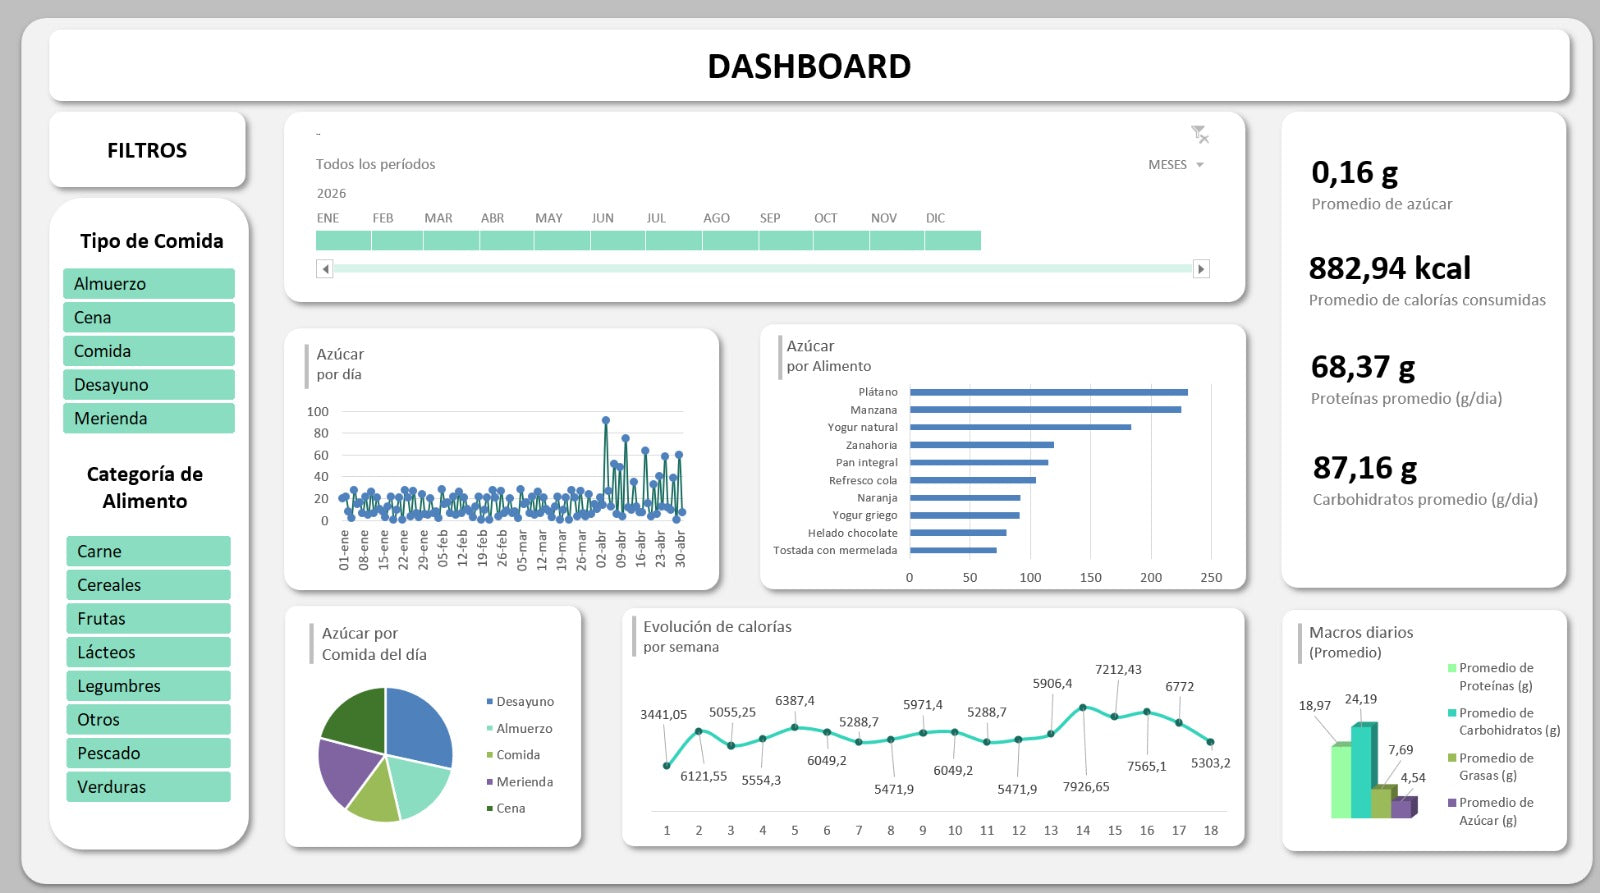Viewport: 1600px width, 893px height.
Task: Click the 882,94 kcal value
Action: [1390, 269]
